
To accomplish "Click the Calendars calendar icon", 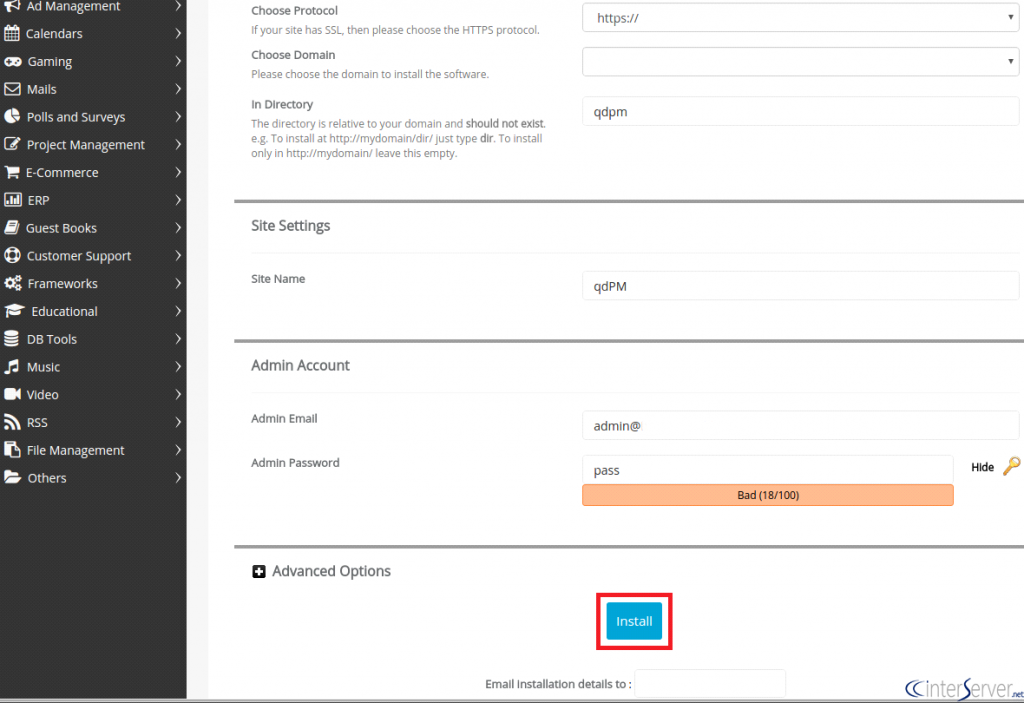I will pyautogui.click(x=12, y=33).
